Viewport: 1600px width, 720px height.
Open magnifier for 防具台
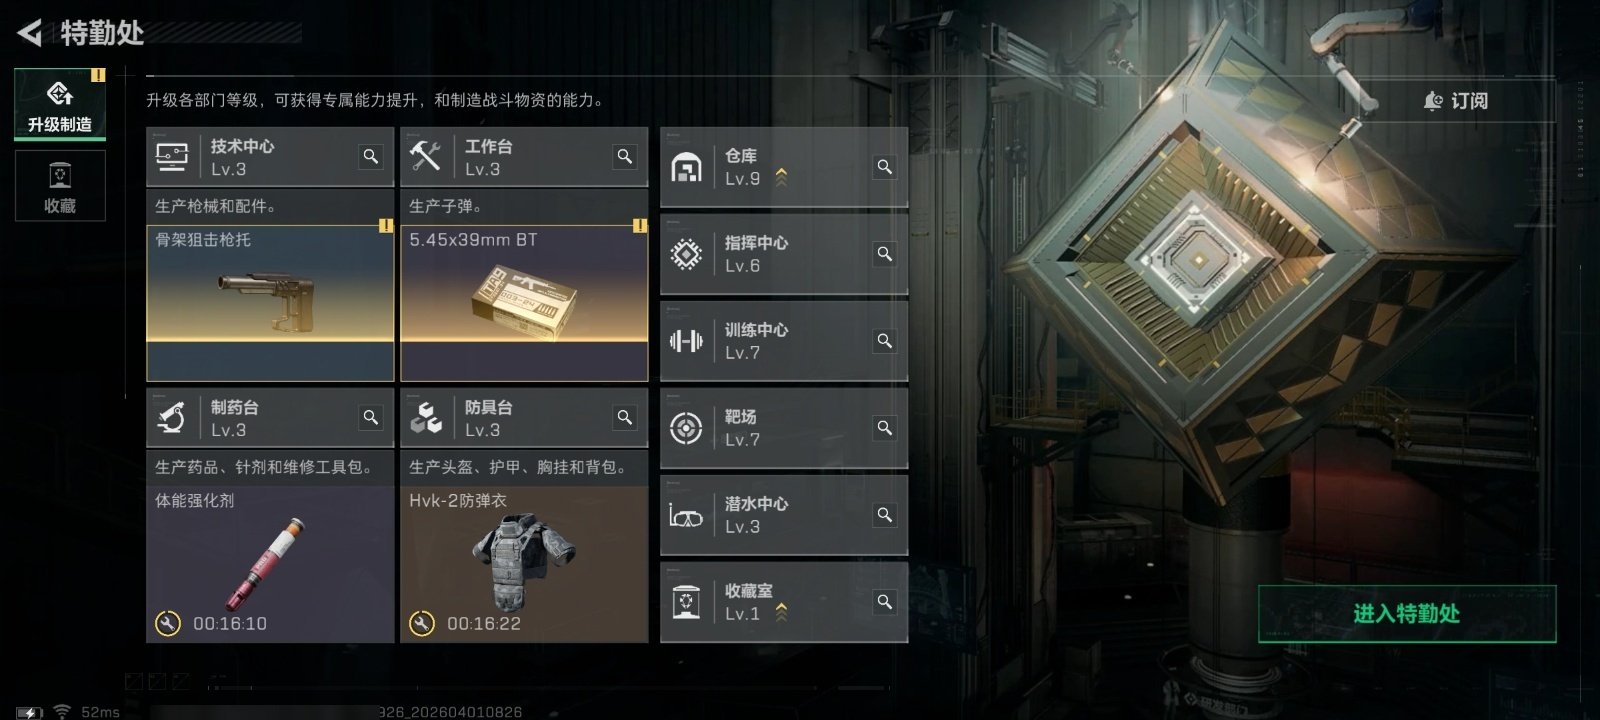coord(625,418)
